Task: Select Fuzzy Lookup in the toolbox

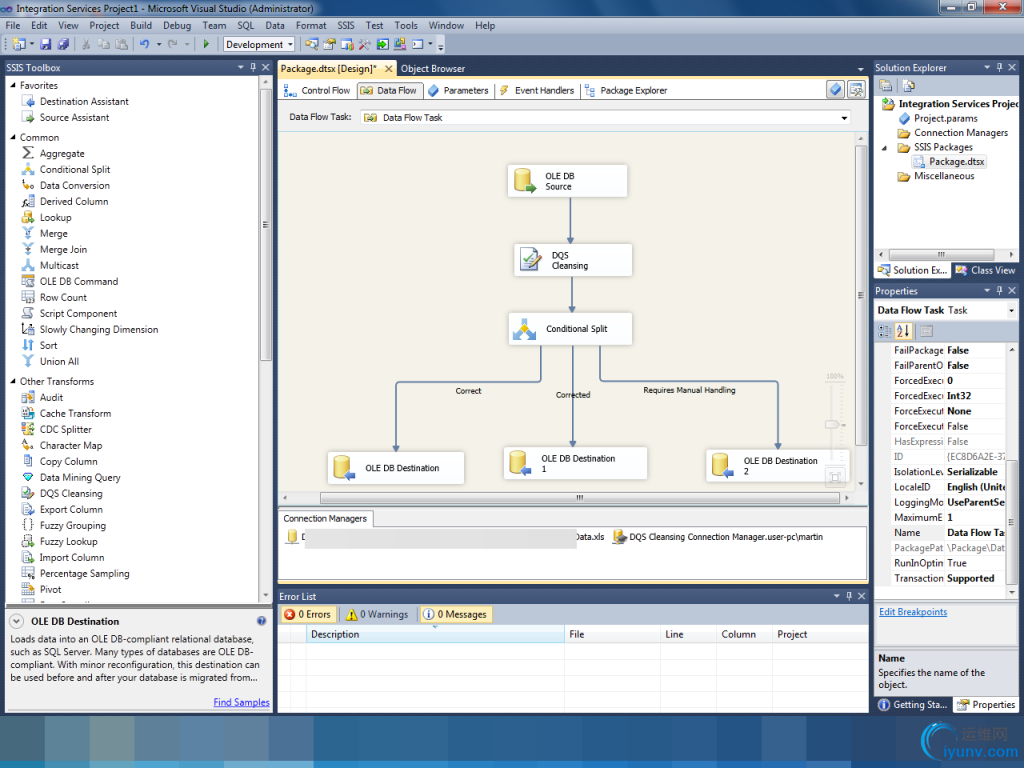Action: tap(68, 541)
